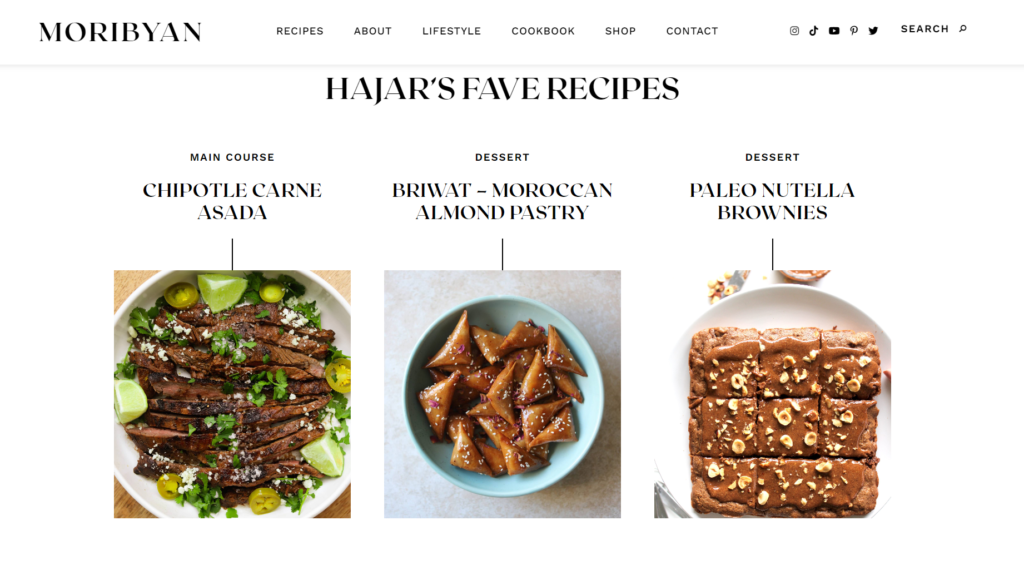Open the Paleo Nutella Brownies title
Image resolution: width=1024 pixels, height=565 pixels.
(773, 201)
